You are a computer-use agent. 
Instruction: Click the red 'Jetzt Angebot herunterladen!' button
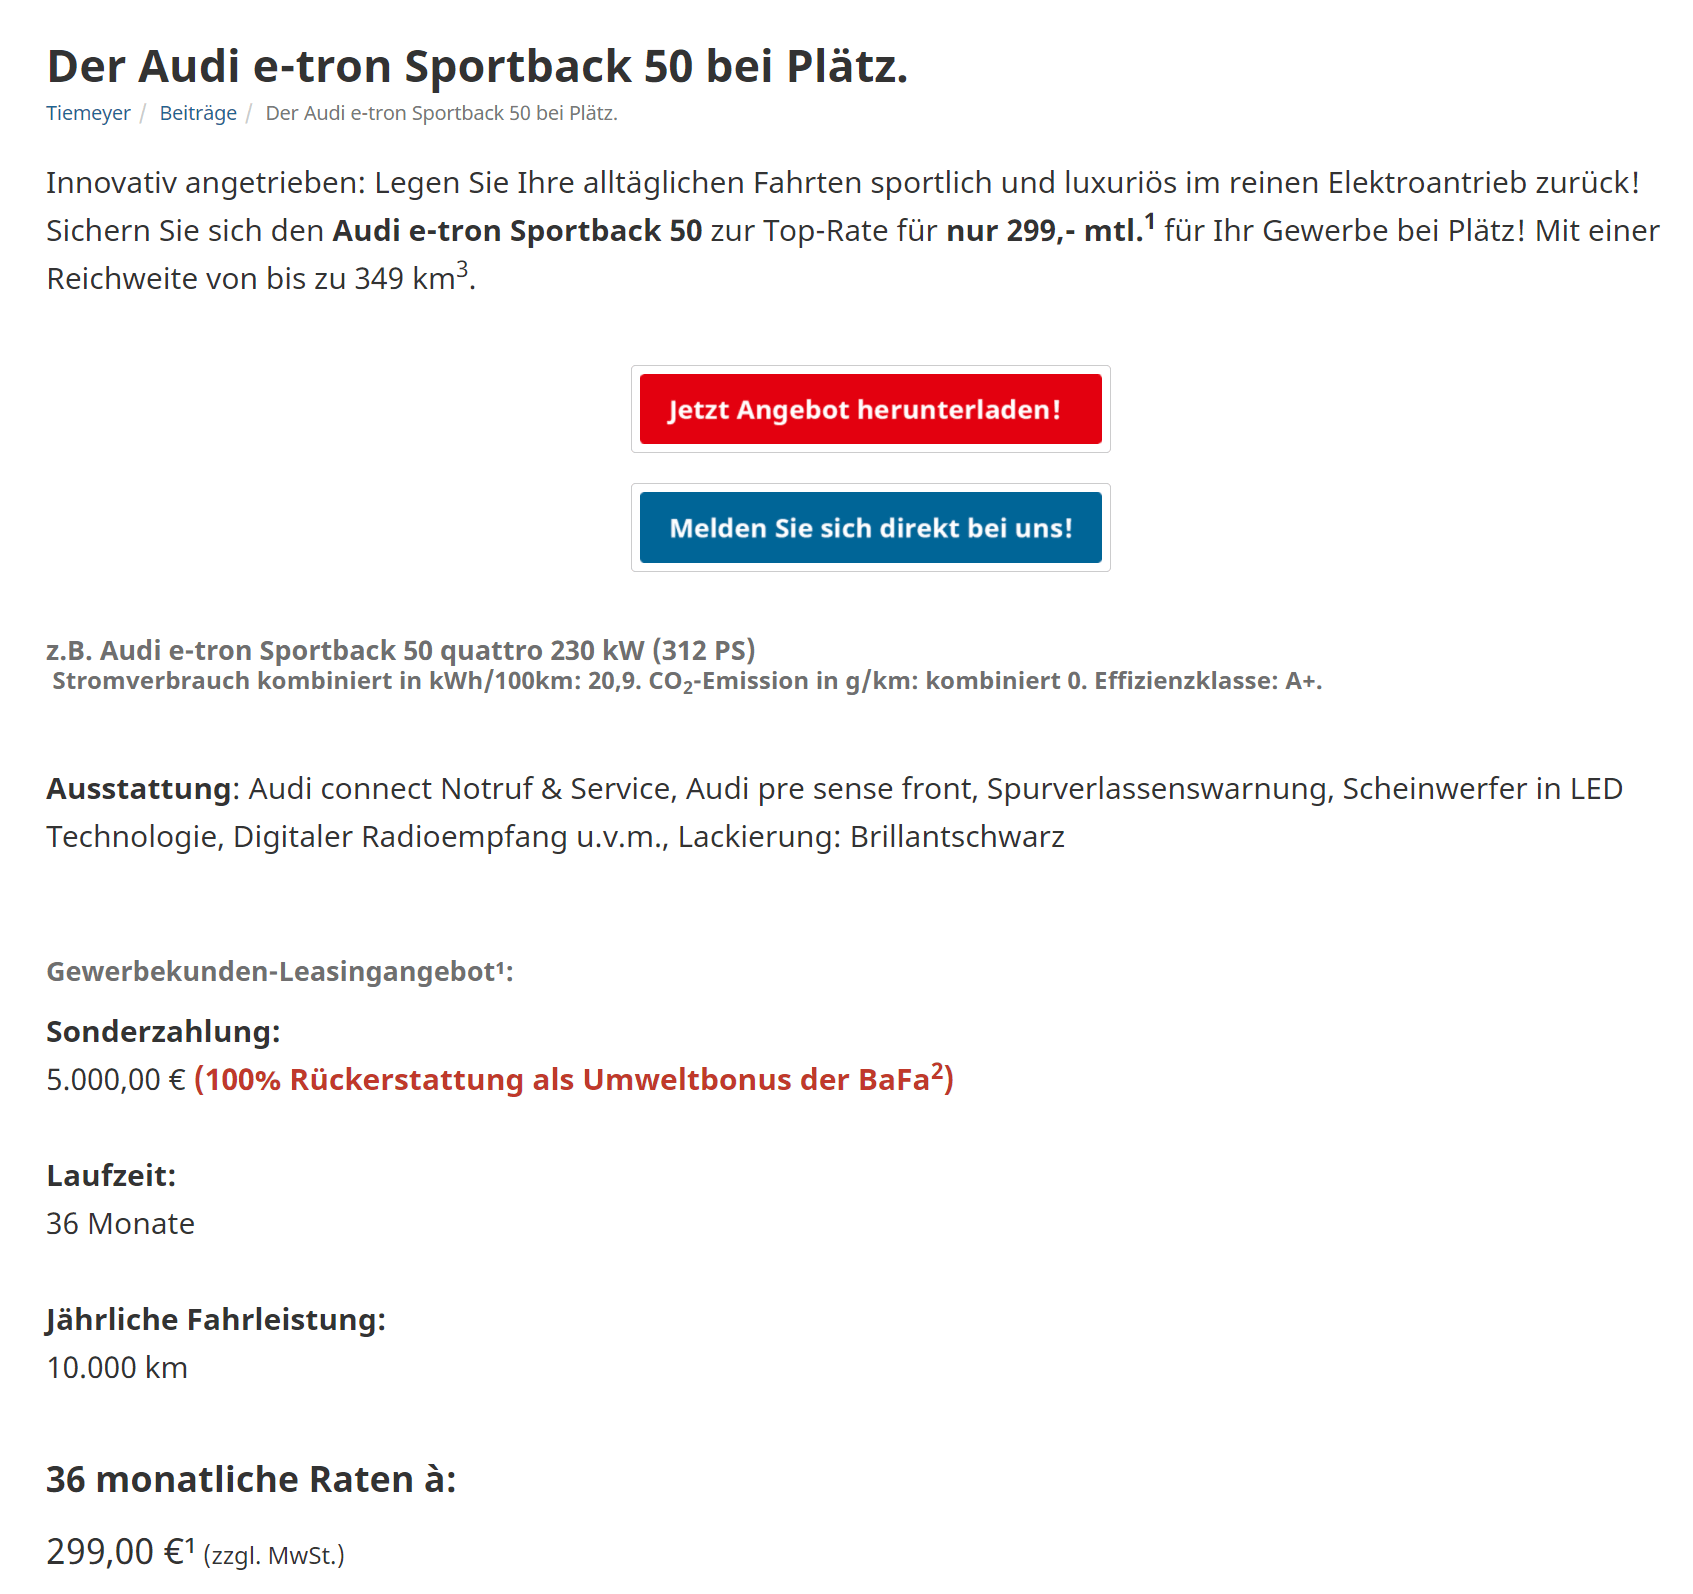coord(871,409)
